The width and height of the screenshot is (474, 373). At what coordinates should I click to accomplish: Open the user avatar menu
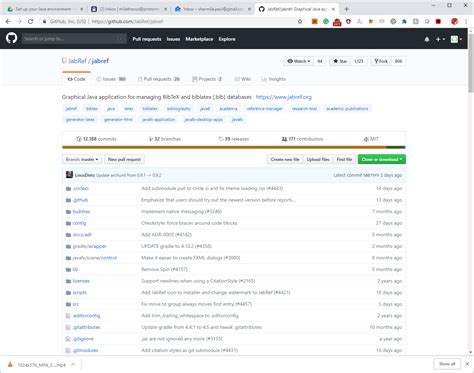[x=456, y=39]
